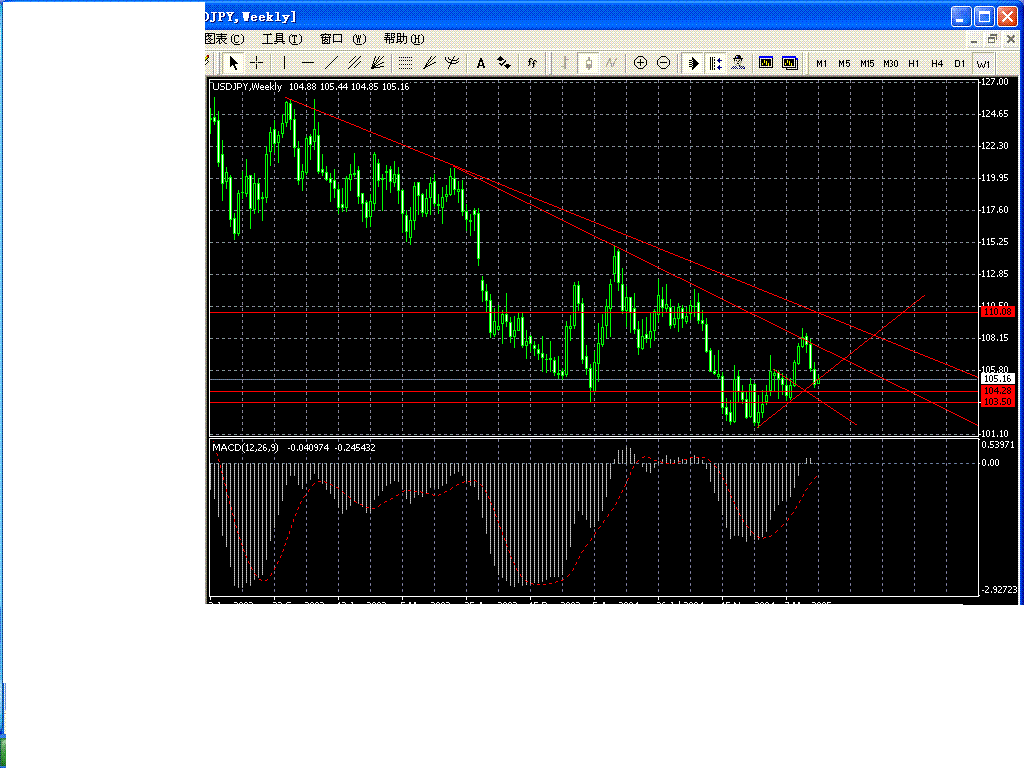Close the inner chart window
The width and height of the screenshot is (1024, 768).
[x=1010, y=40]
